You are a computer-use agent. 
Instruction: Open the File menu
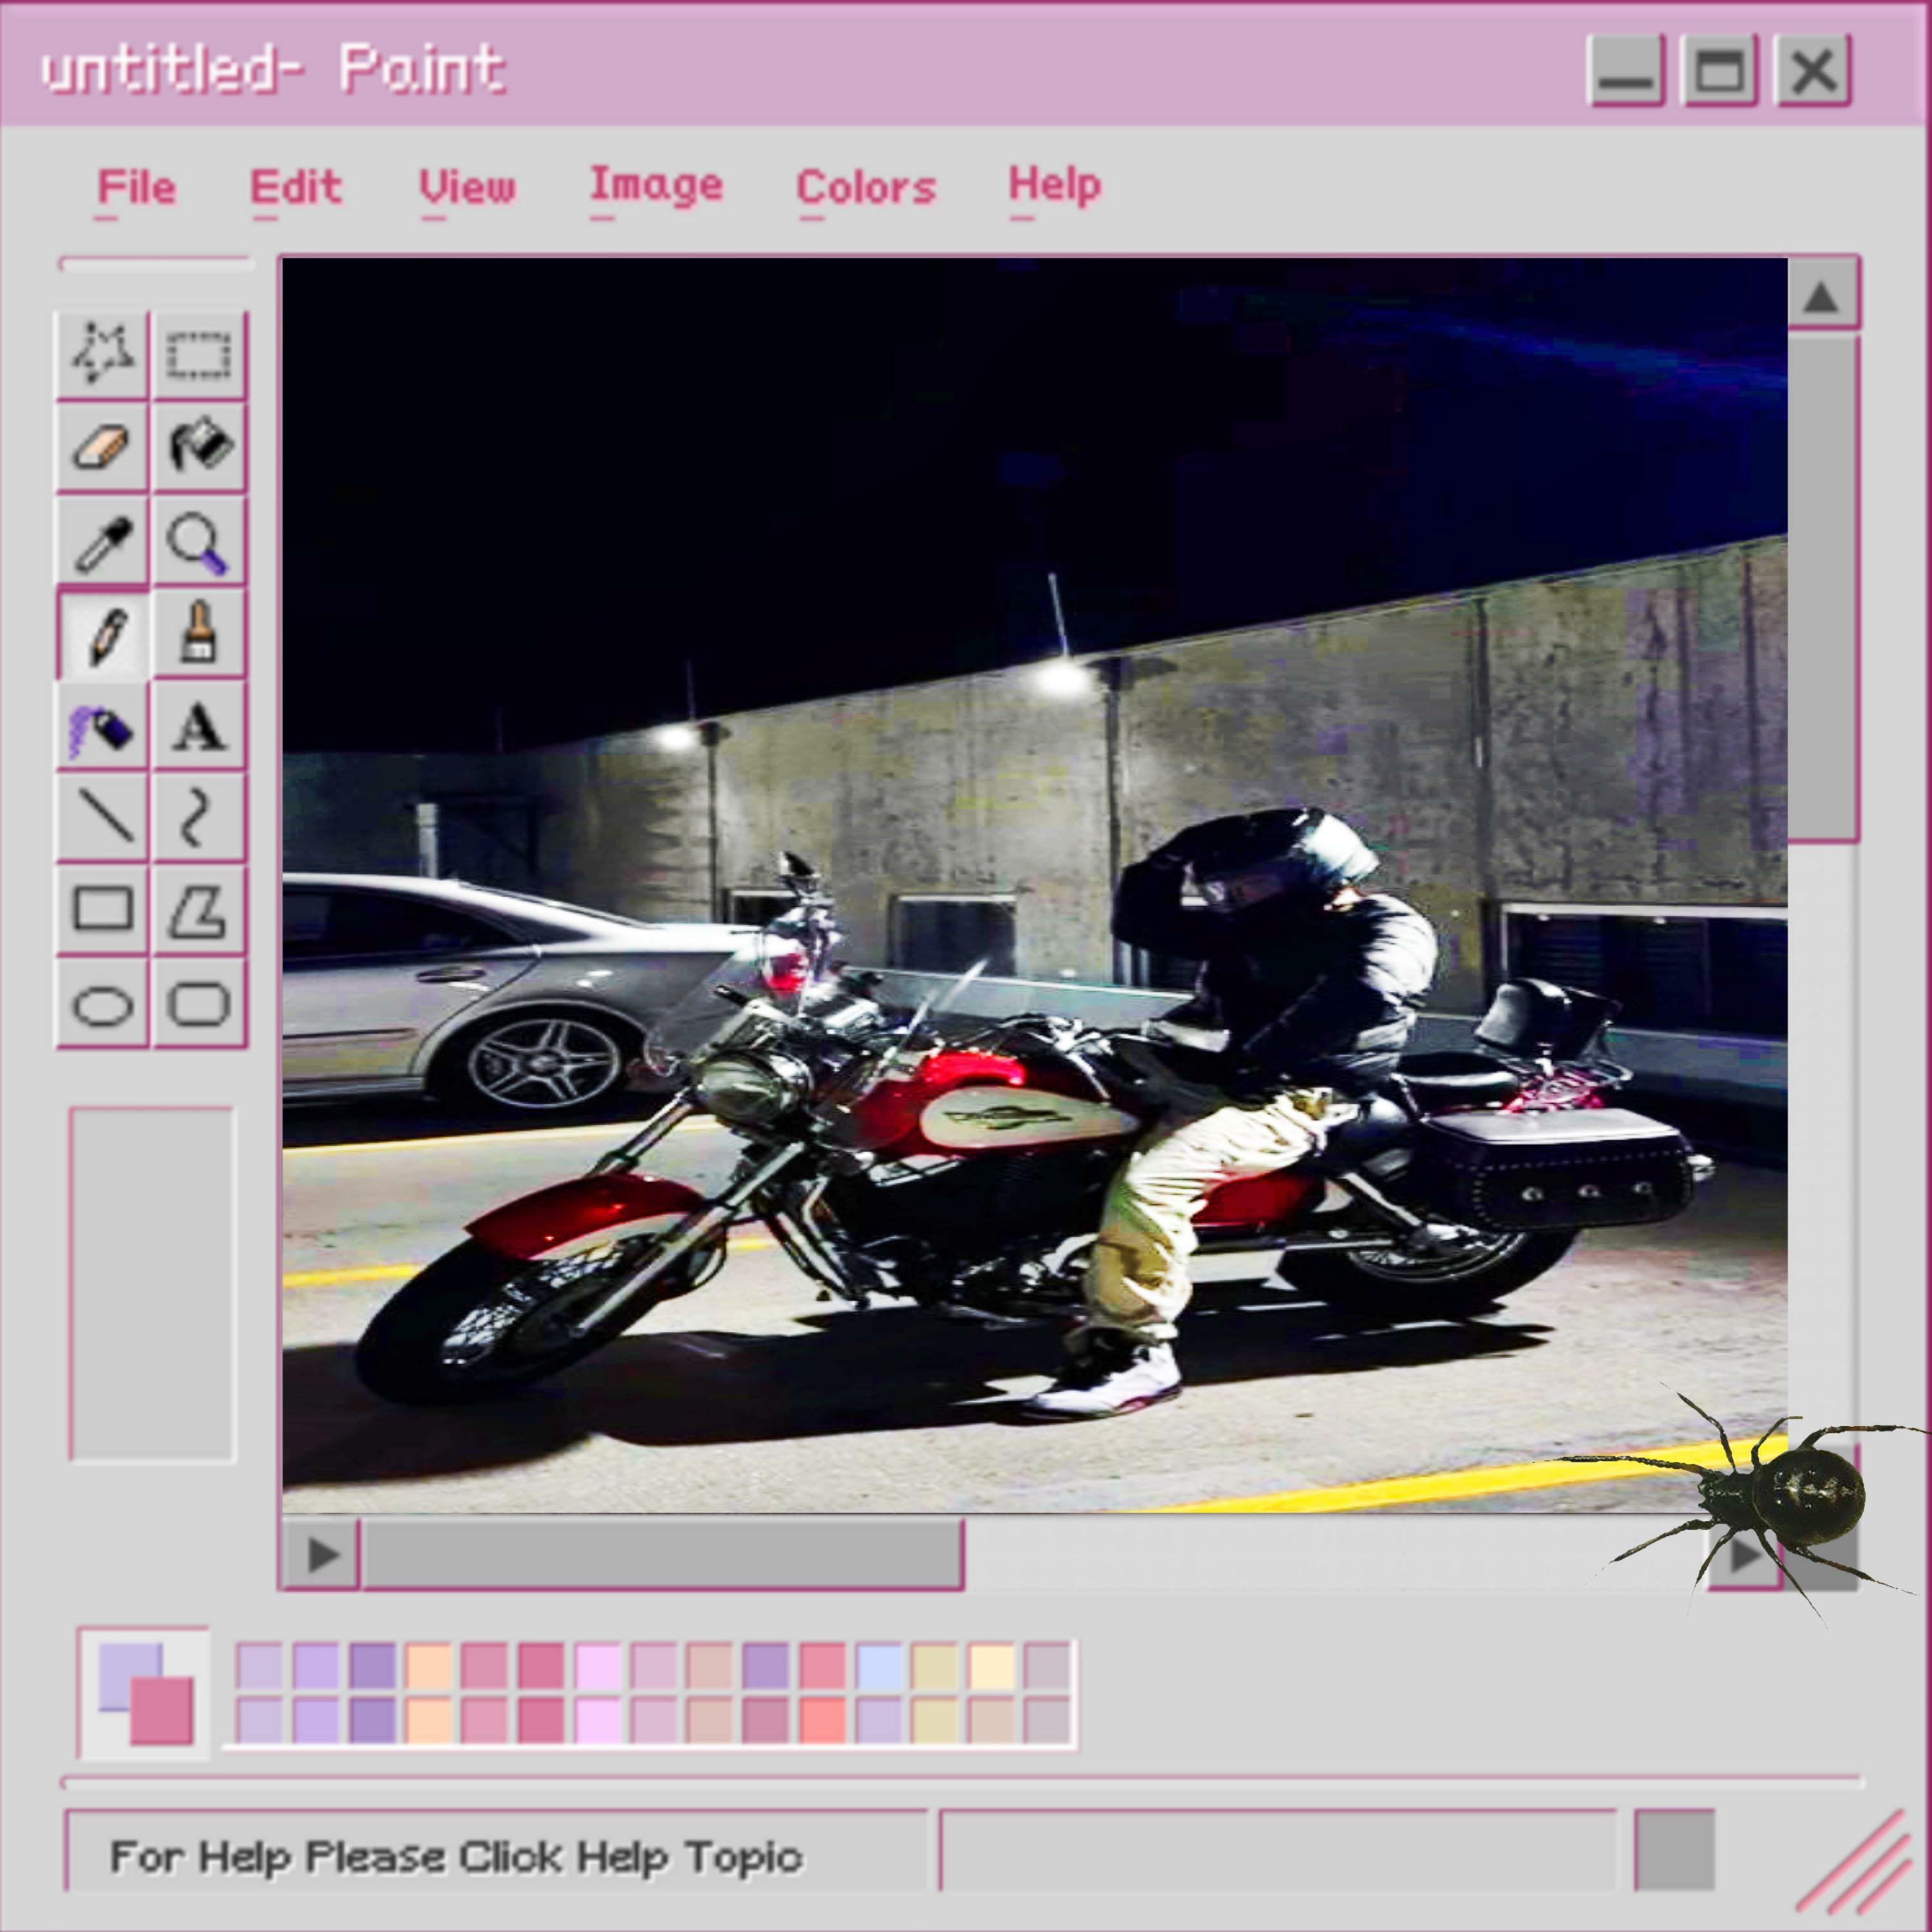pos(136,187)
